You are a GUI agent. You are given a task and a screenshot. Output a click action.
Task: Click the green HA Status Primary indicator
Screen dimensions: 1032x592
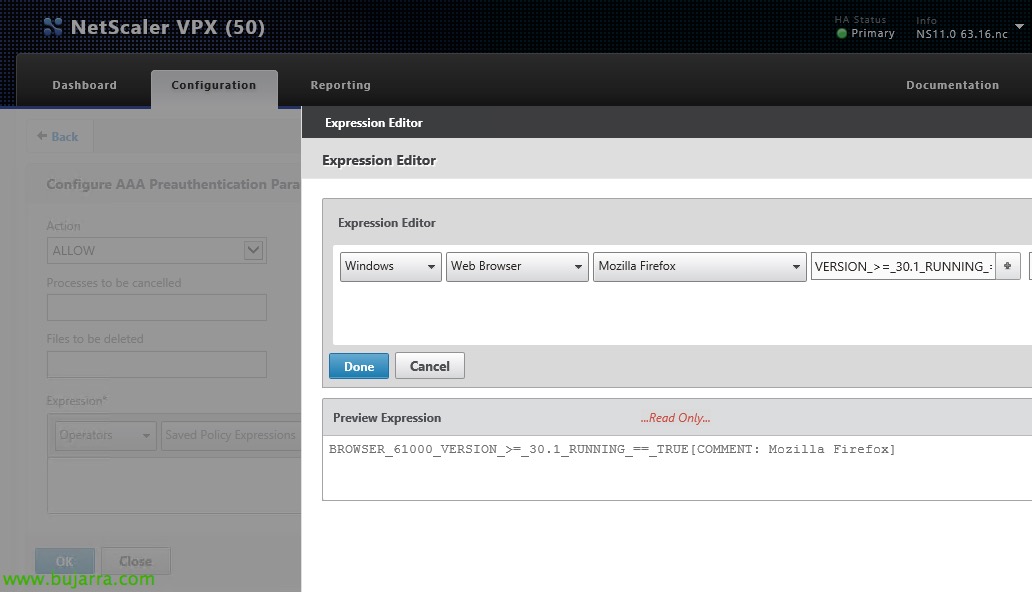click(841, 34)
